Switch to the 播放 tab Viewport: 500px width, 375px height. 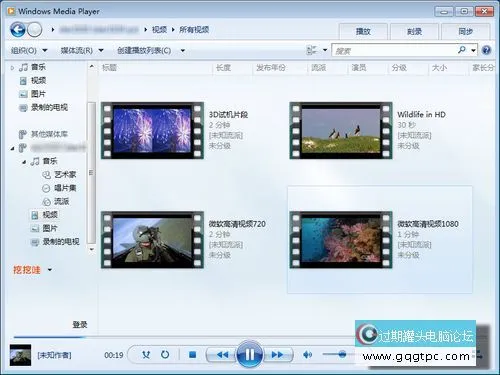pyautogui.click(x=363, y=32)
